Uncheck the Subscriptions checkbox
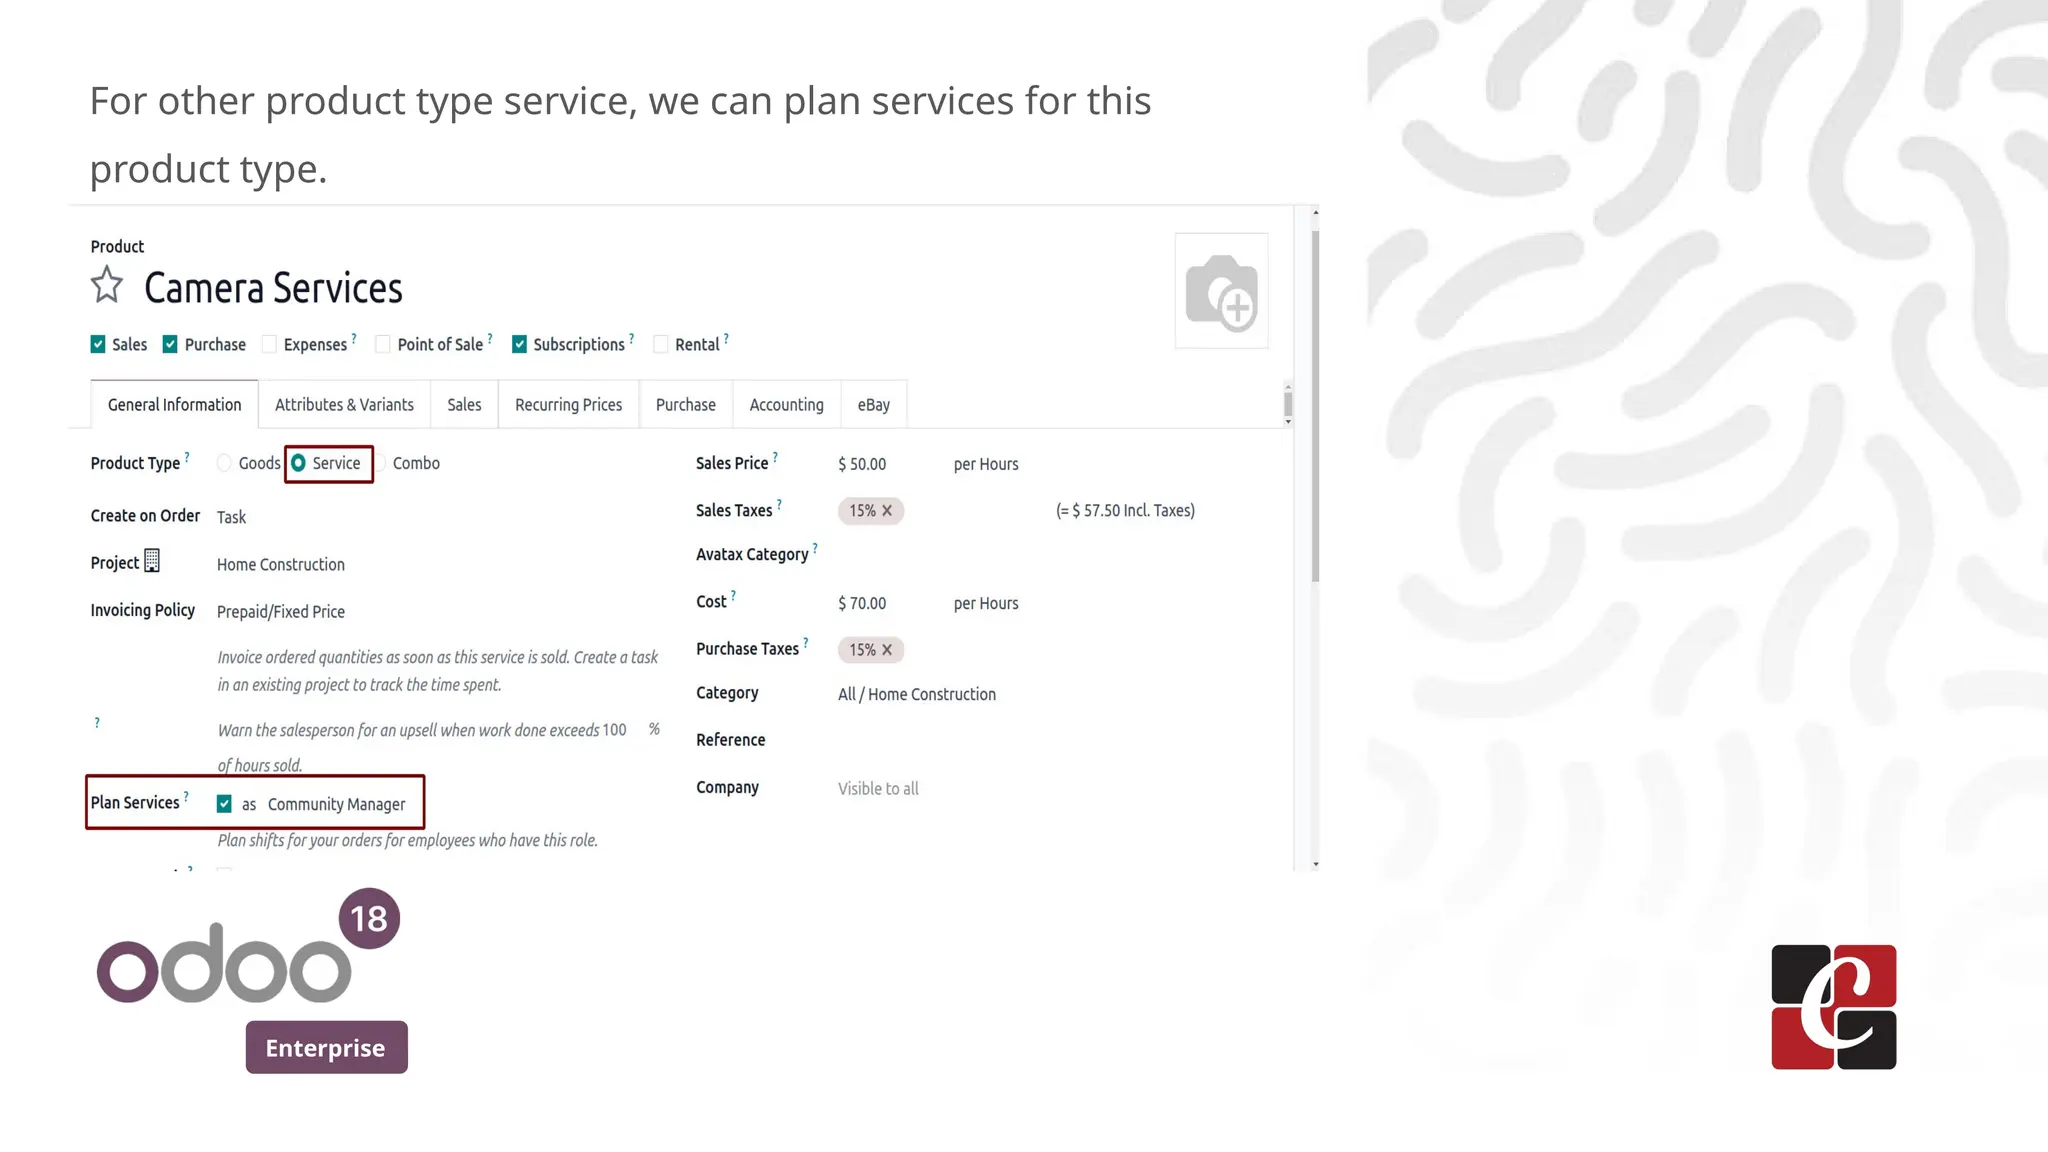The height and width of the screenshot is (1152, 2048). (519, 344)
